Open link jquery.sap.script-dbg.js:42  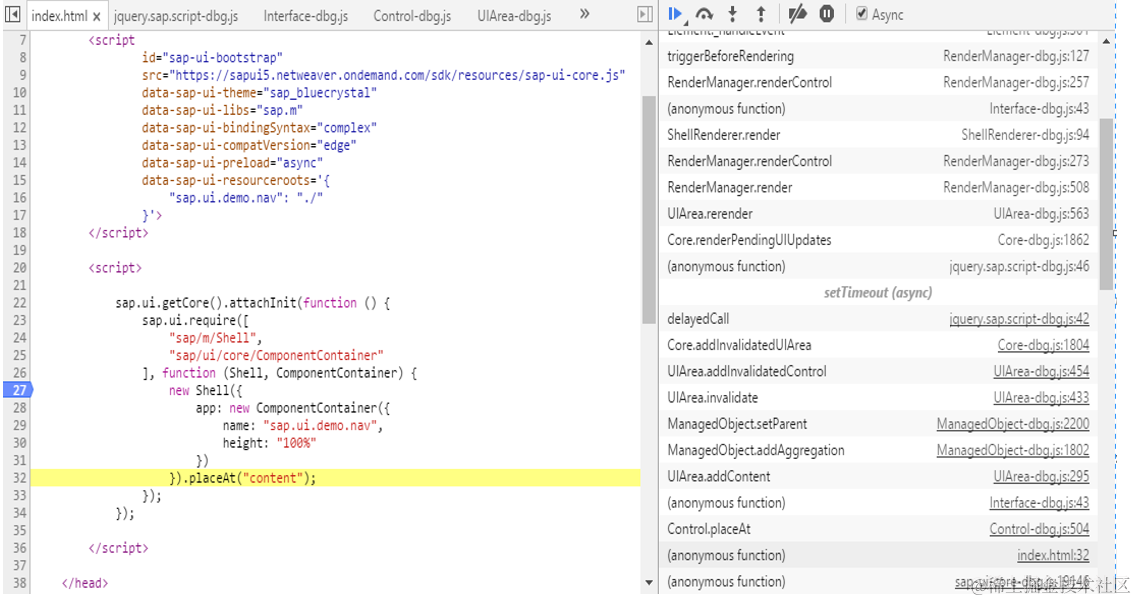point(1019,319)
